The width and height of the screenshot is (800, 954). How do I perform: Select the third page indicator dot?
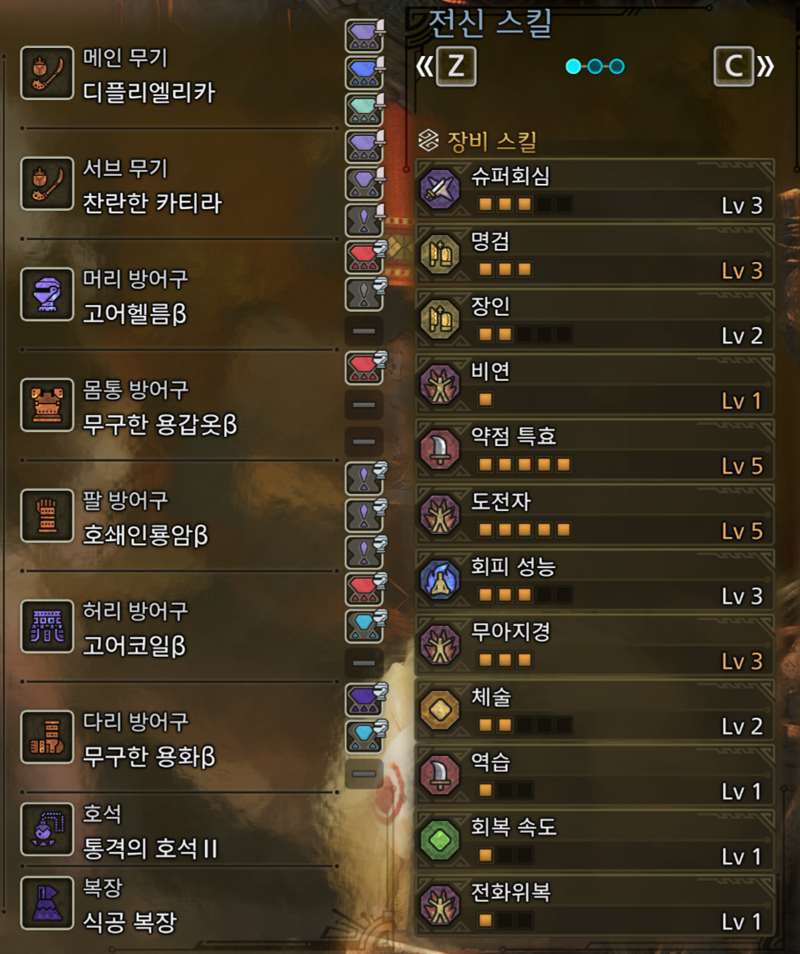617,66
